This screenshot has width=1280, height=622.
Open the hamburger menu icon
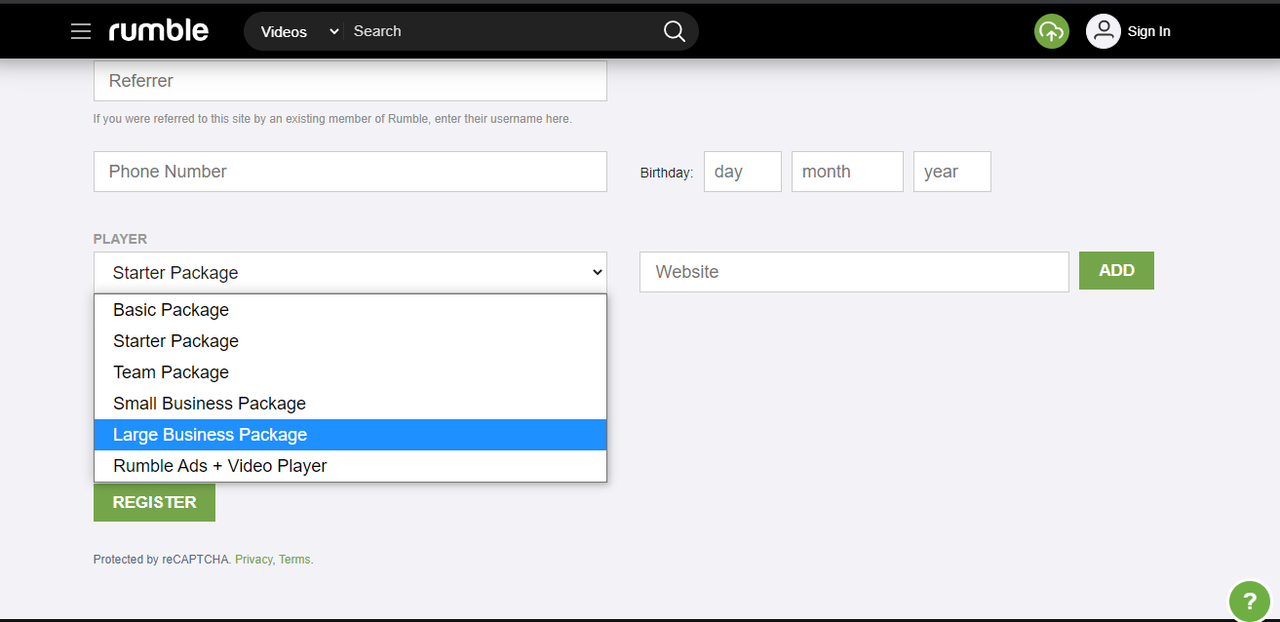tap(81, 31)
